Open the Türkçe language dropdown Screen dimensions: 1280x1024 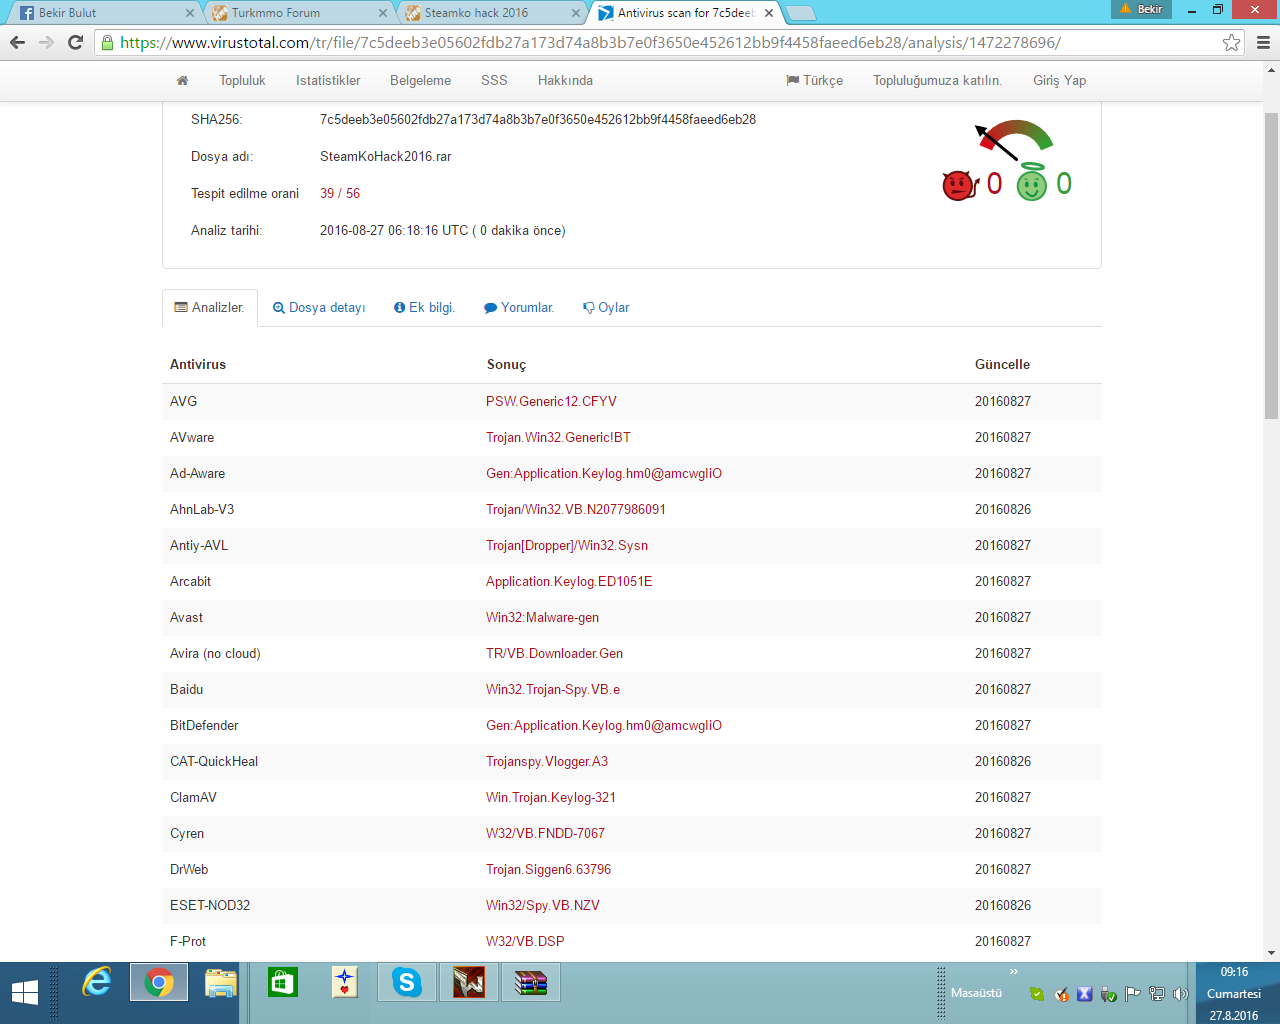(x=815, y=81)
